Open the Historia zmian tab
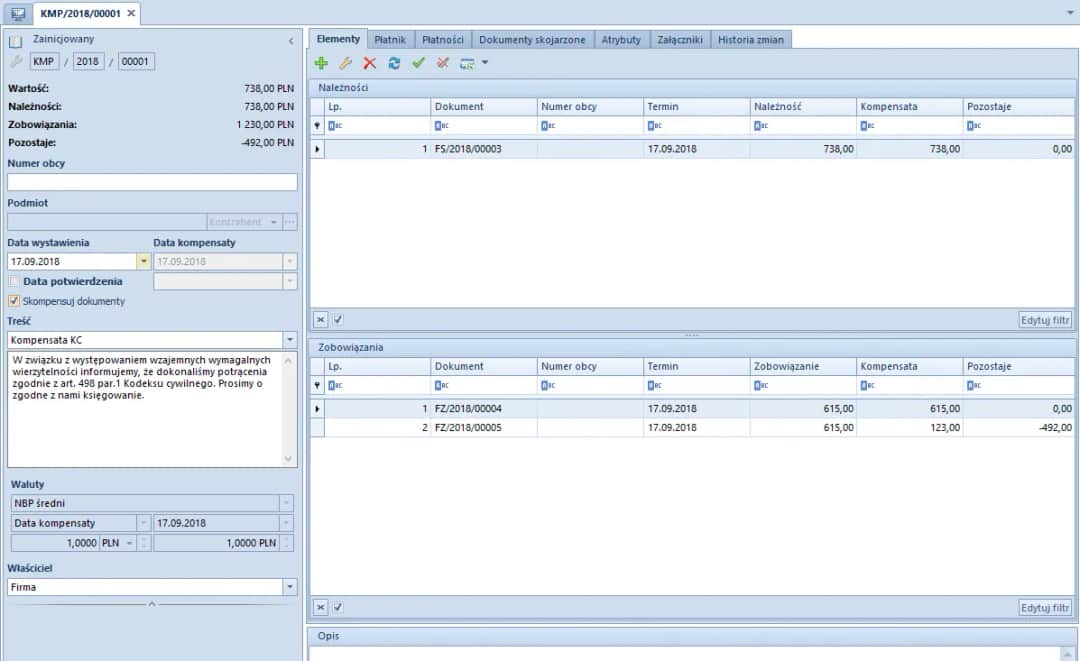The height and width of the screenshot is (661, 1080). (753, 40)
